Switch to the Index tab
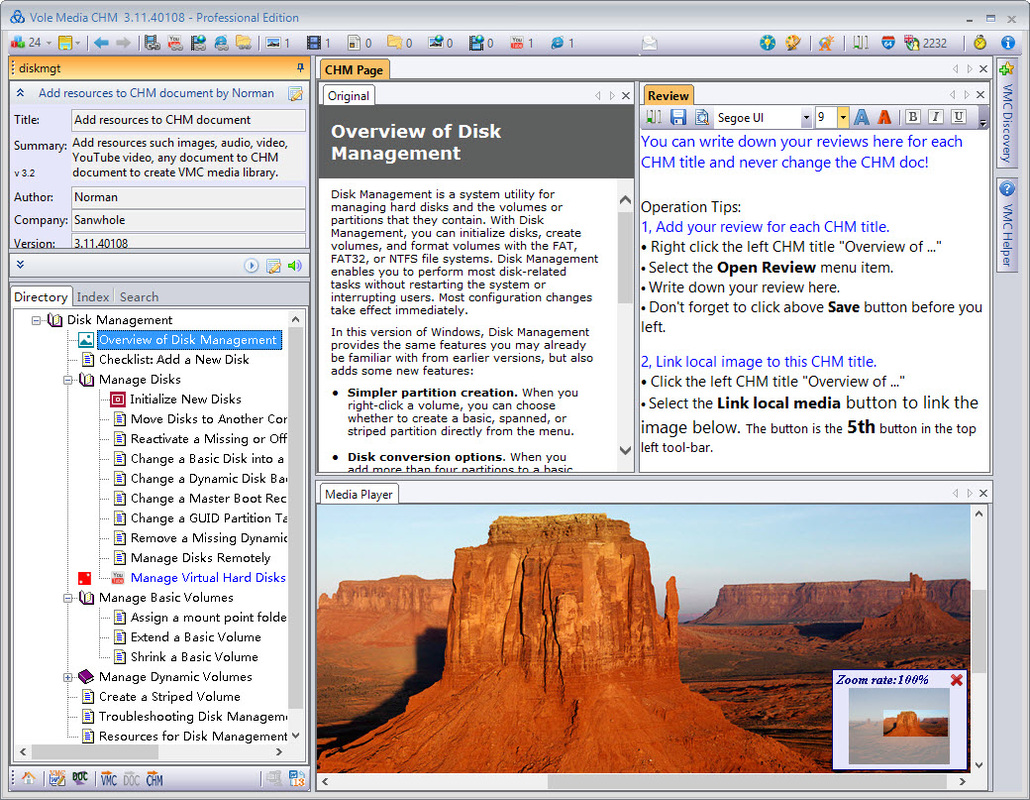 pyautogui.click(x=93, y=297)
